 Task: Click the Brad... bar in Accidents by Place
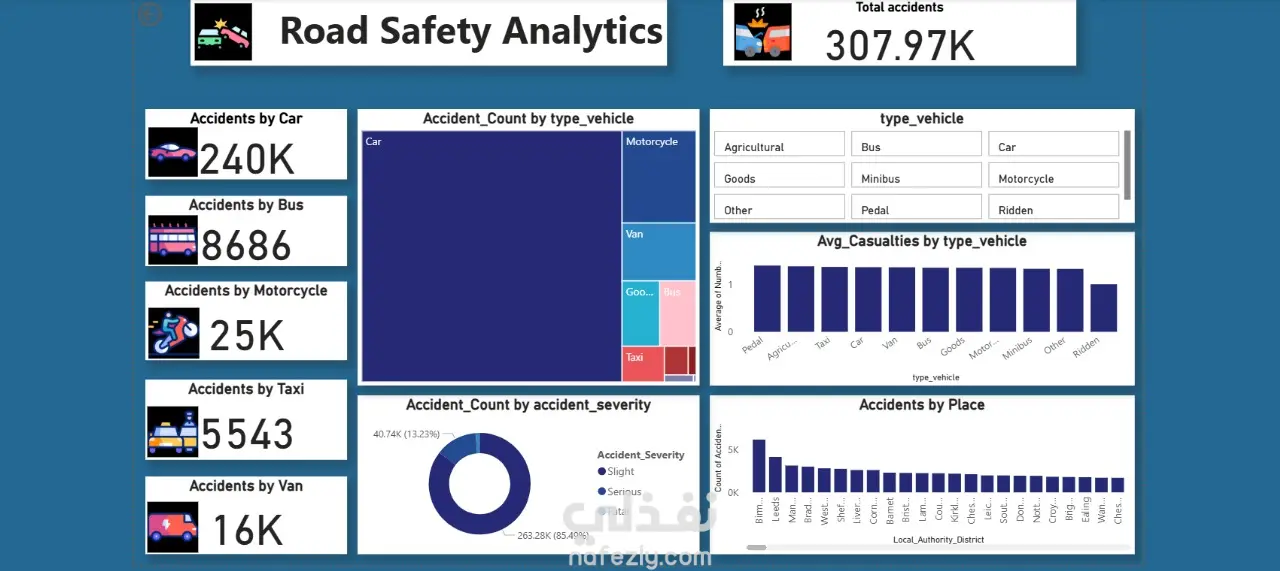point(808,480)
